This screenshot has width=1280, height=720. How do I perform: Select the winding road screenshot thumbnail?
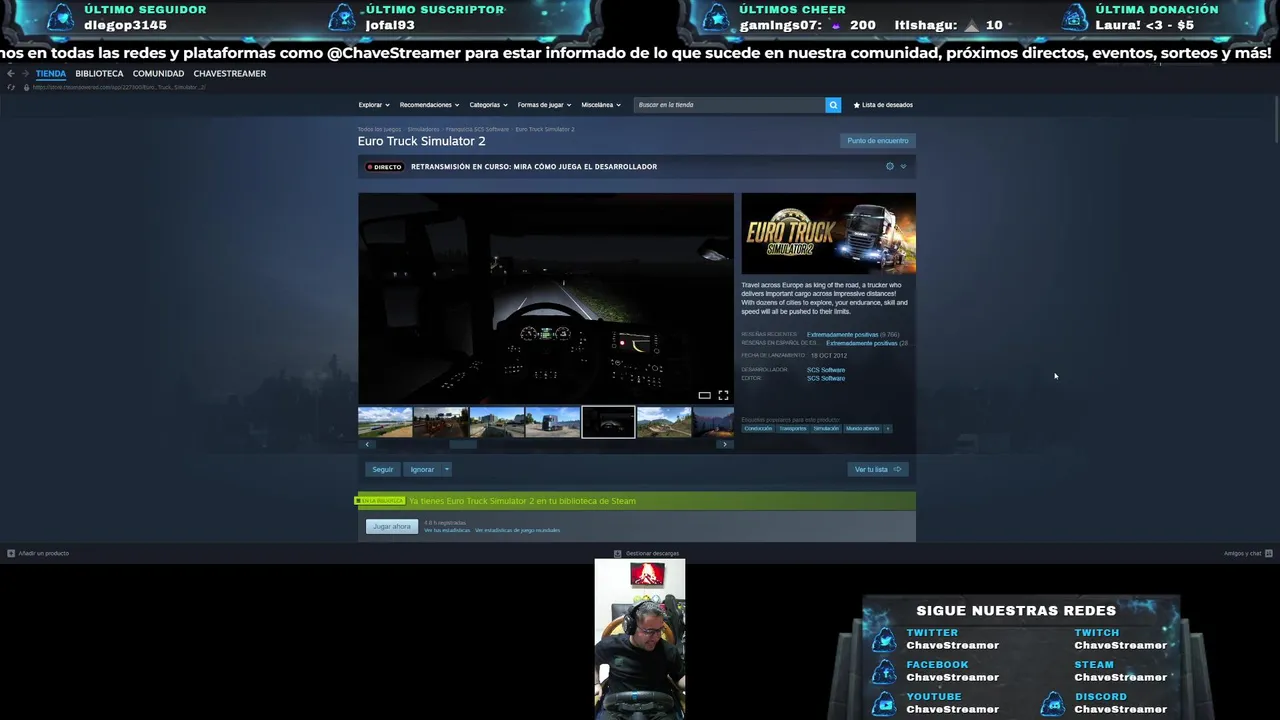[664, 422]
